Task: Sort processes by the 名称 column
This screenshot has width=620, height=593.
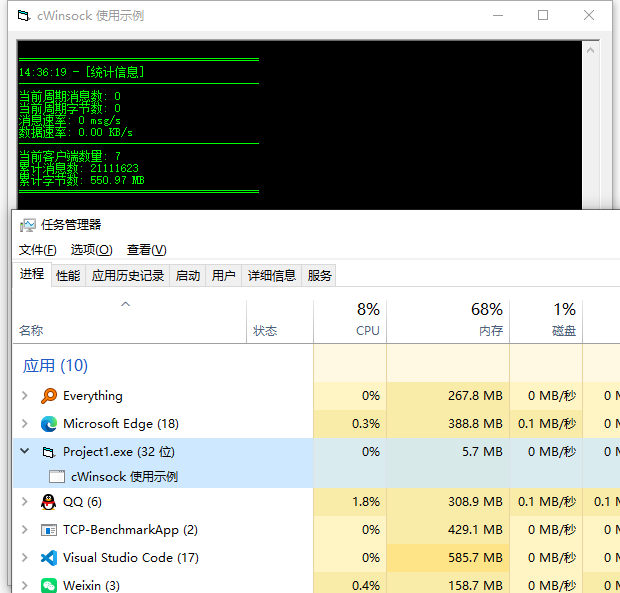Action: (x=130, y=322)
